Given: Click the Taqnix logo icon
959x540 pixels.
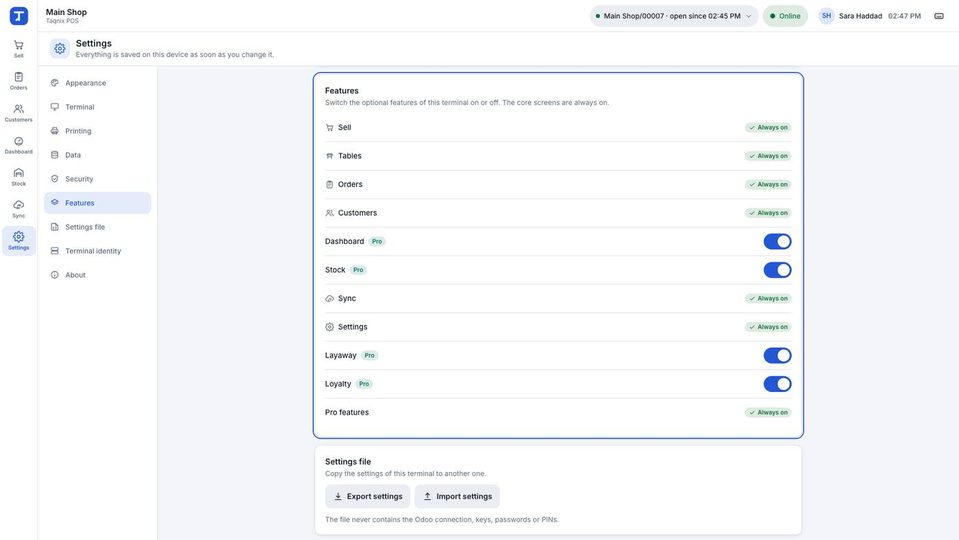Looking at the screenshot, I should (x=19, y=16).
